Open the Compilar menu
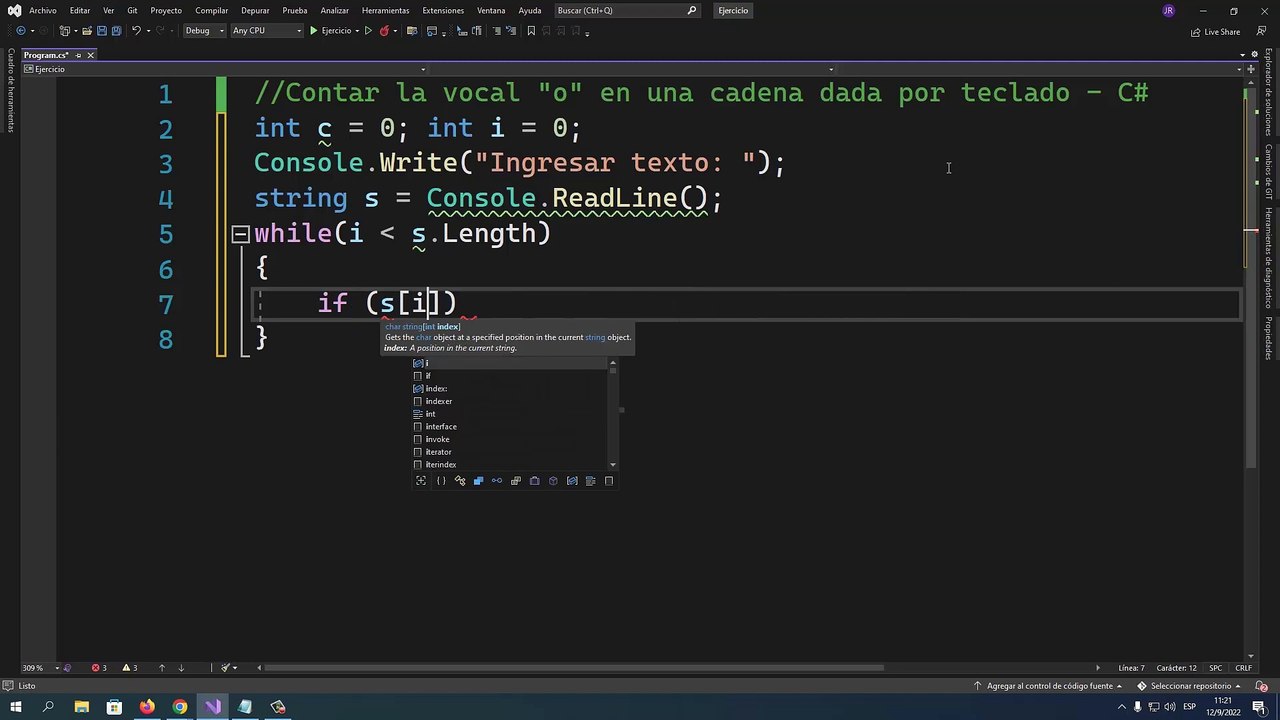Image resolution: width=1280 pixels, height=720 pixels. tap(212, 10)
